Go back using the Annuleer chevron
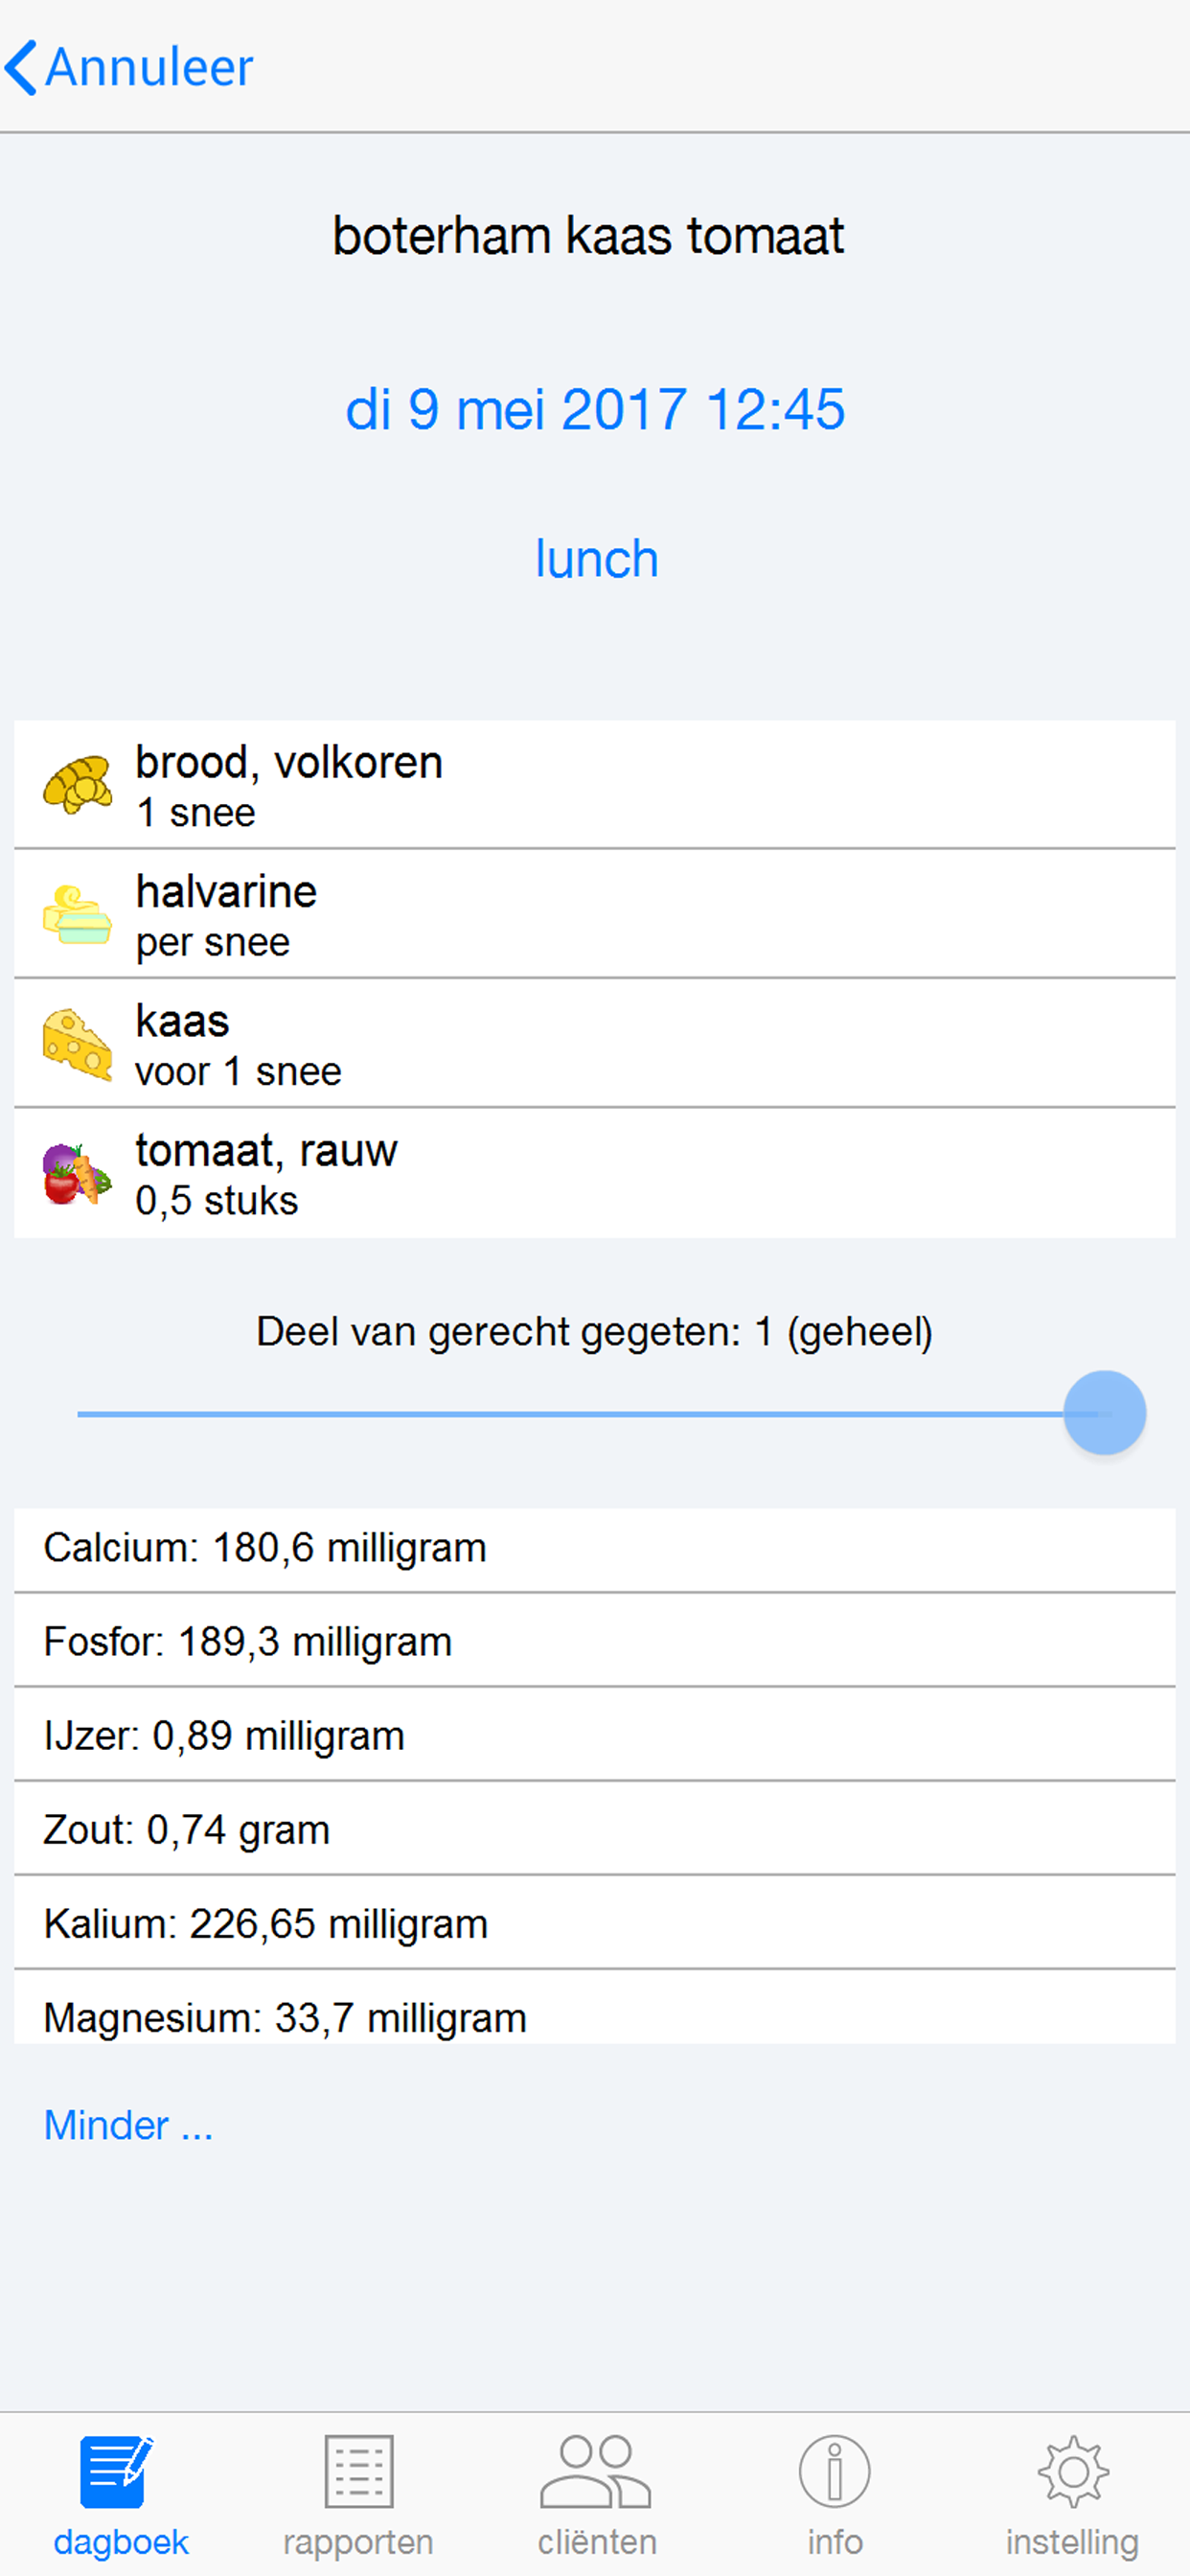 [x=21, y=68]
